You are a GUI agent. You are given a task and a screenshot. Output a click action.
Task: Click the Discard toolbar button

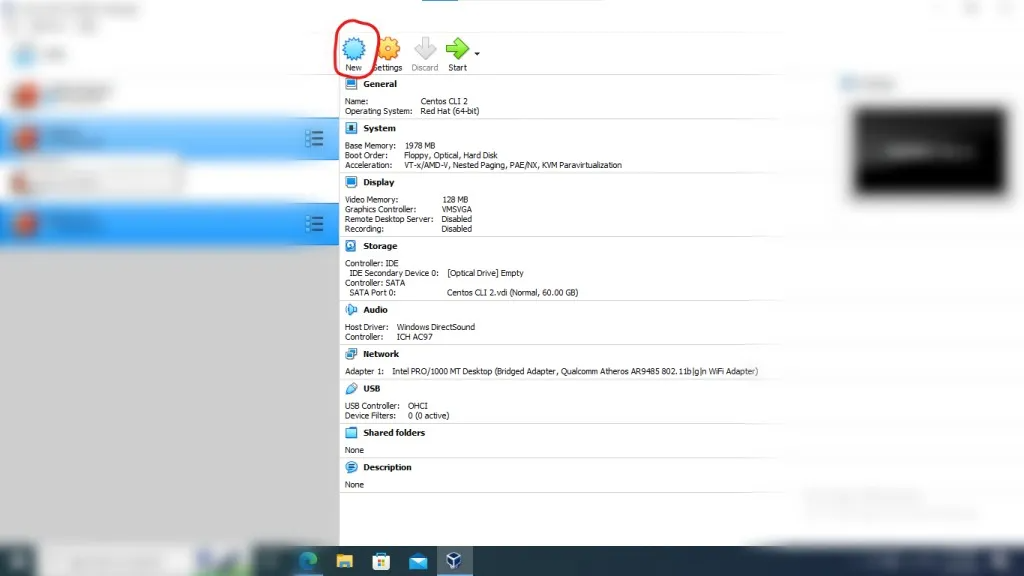pos(424,54)
